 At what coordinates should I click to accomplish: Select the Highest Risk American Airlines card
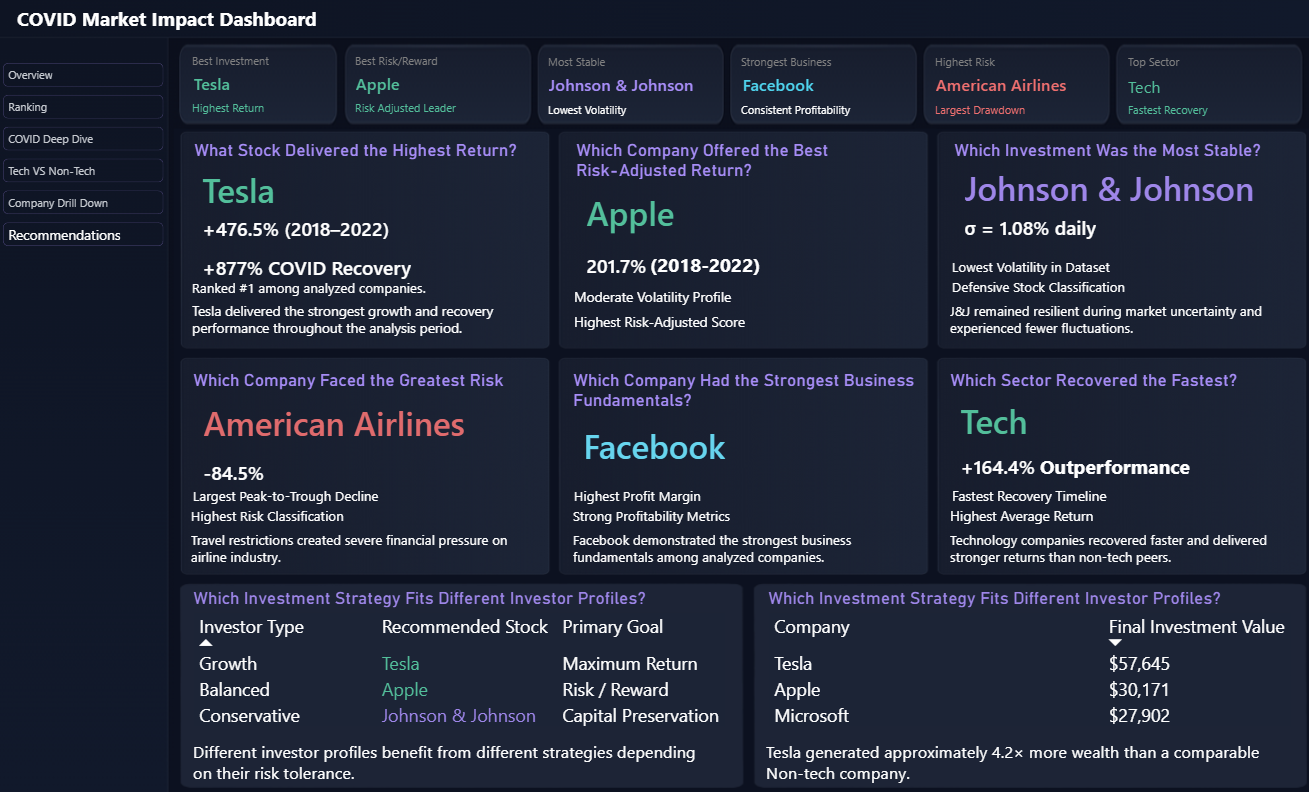tap(1015, 85)
